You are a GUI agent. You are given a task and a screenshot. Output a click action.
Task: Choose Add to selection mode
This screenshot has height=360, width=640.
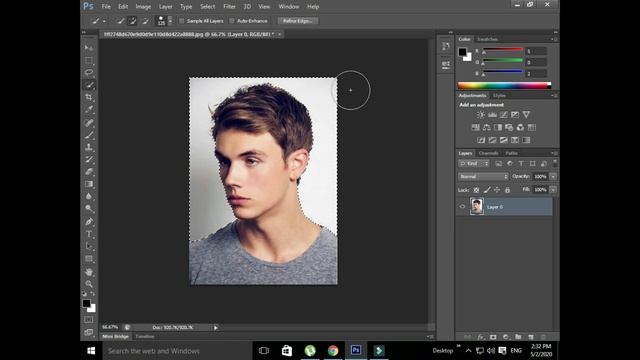pos(132,21)
